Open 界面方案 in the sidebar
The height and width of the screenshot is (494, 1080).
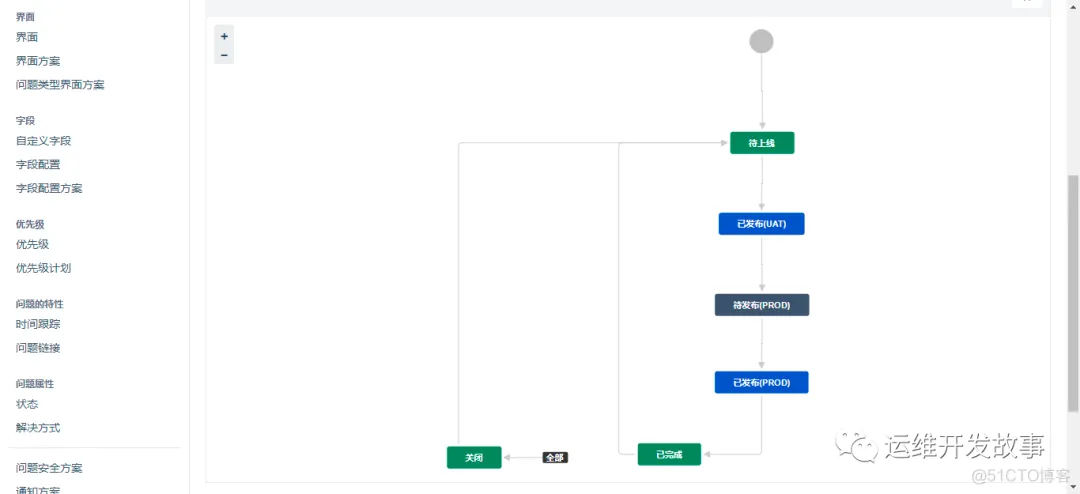[38, 61]
